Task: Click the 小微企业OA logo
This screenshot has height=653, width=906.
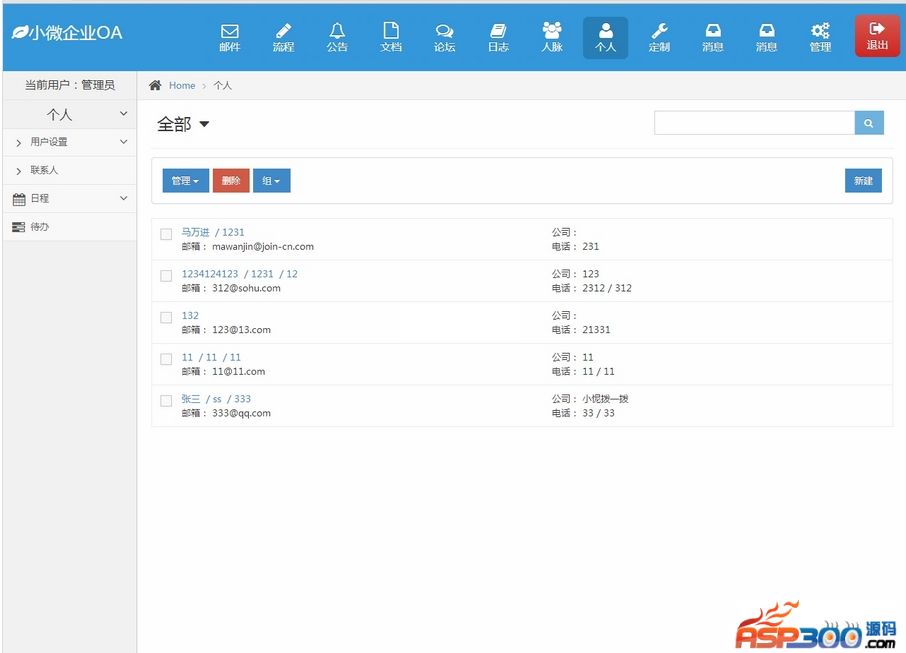Action: point(67,32)
